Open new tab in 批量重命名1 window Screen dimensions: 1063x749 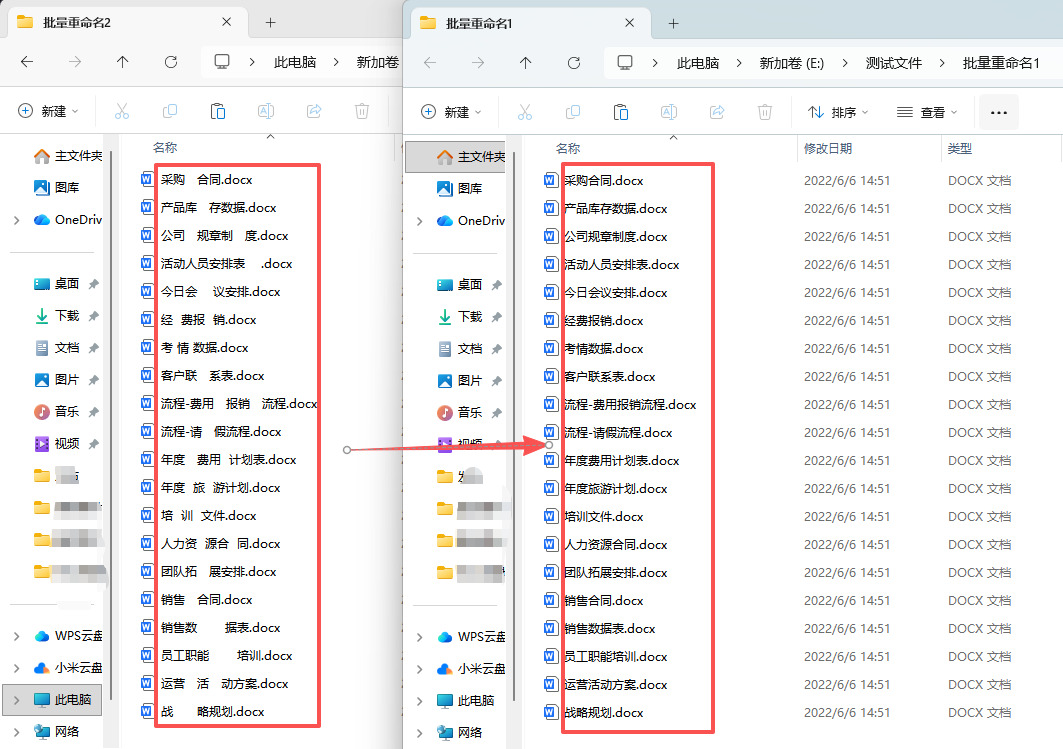(x=673, y=24)
